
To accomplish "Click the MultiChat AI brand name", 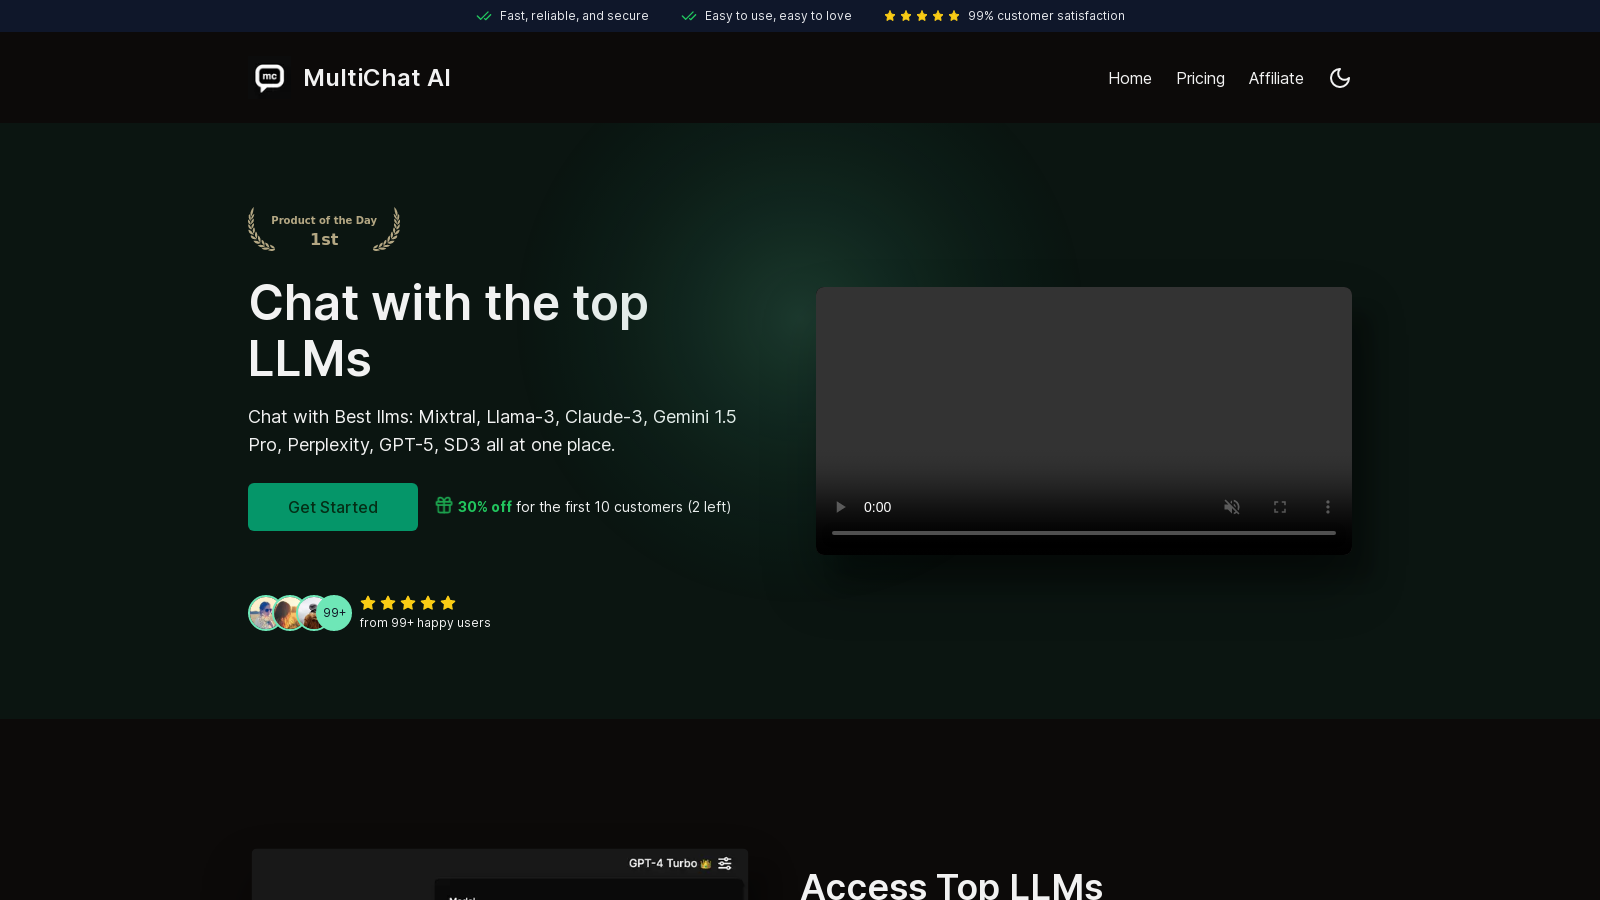I will coord(377,78).
